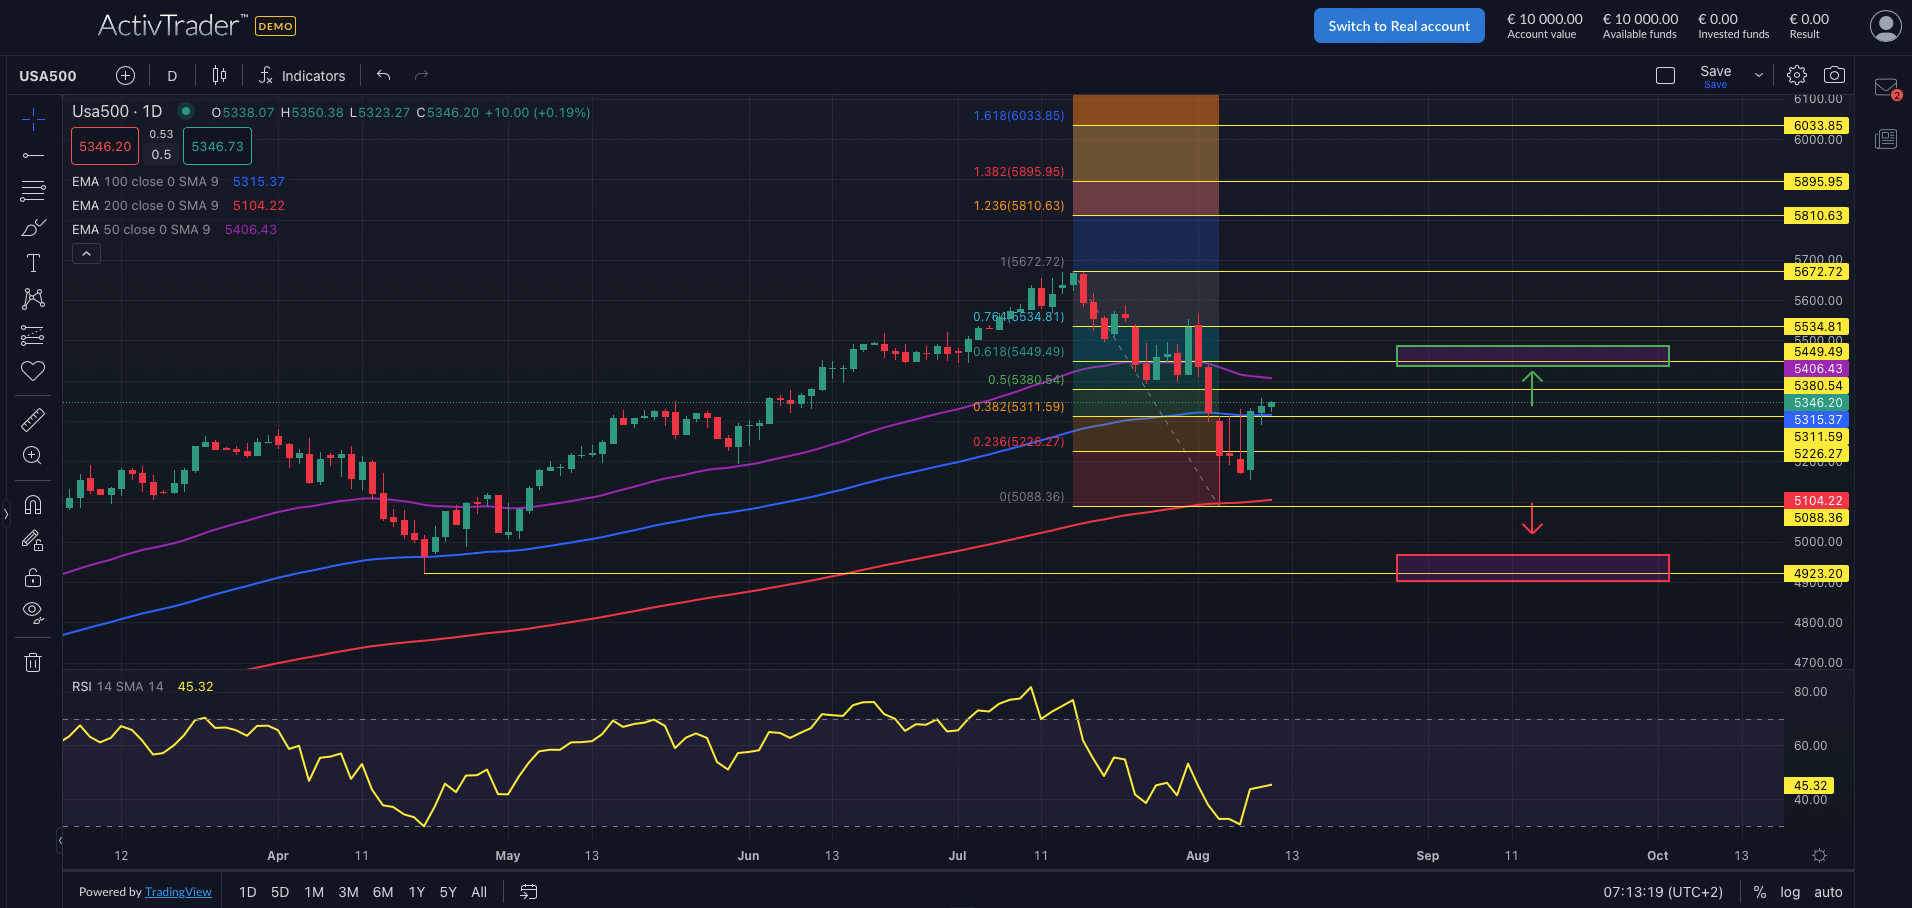Expand the Save options dropdown arrow
Viewport: 1912px width, 908px height.
[x=1757, y=74]
